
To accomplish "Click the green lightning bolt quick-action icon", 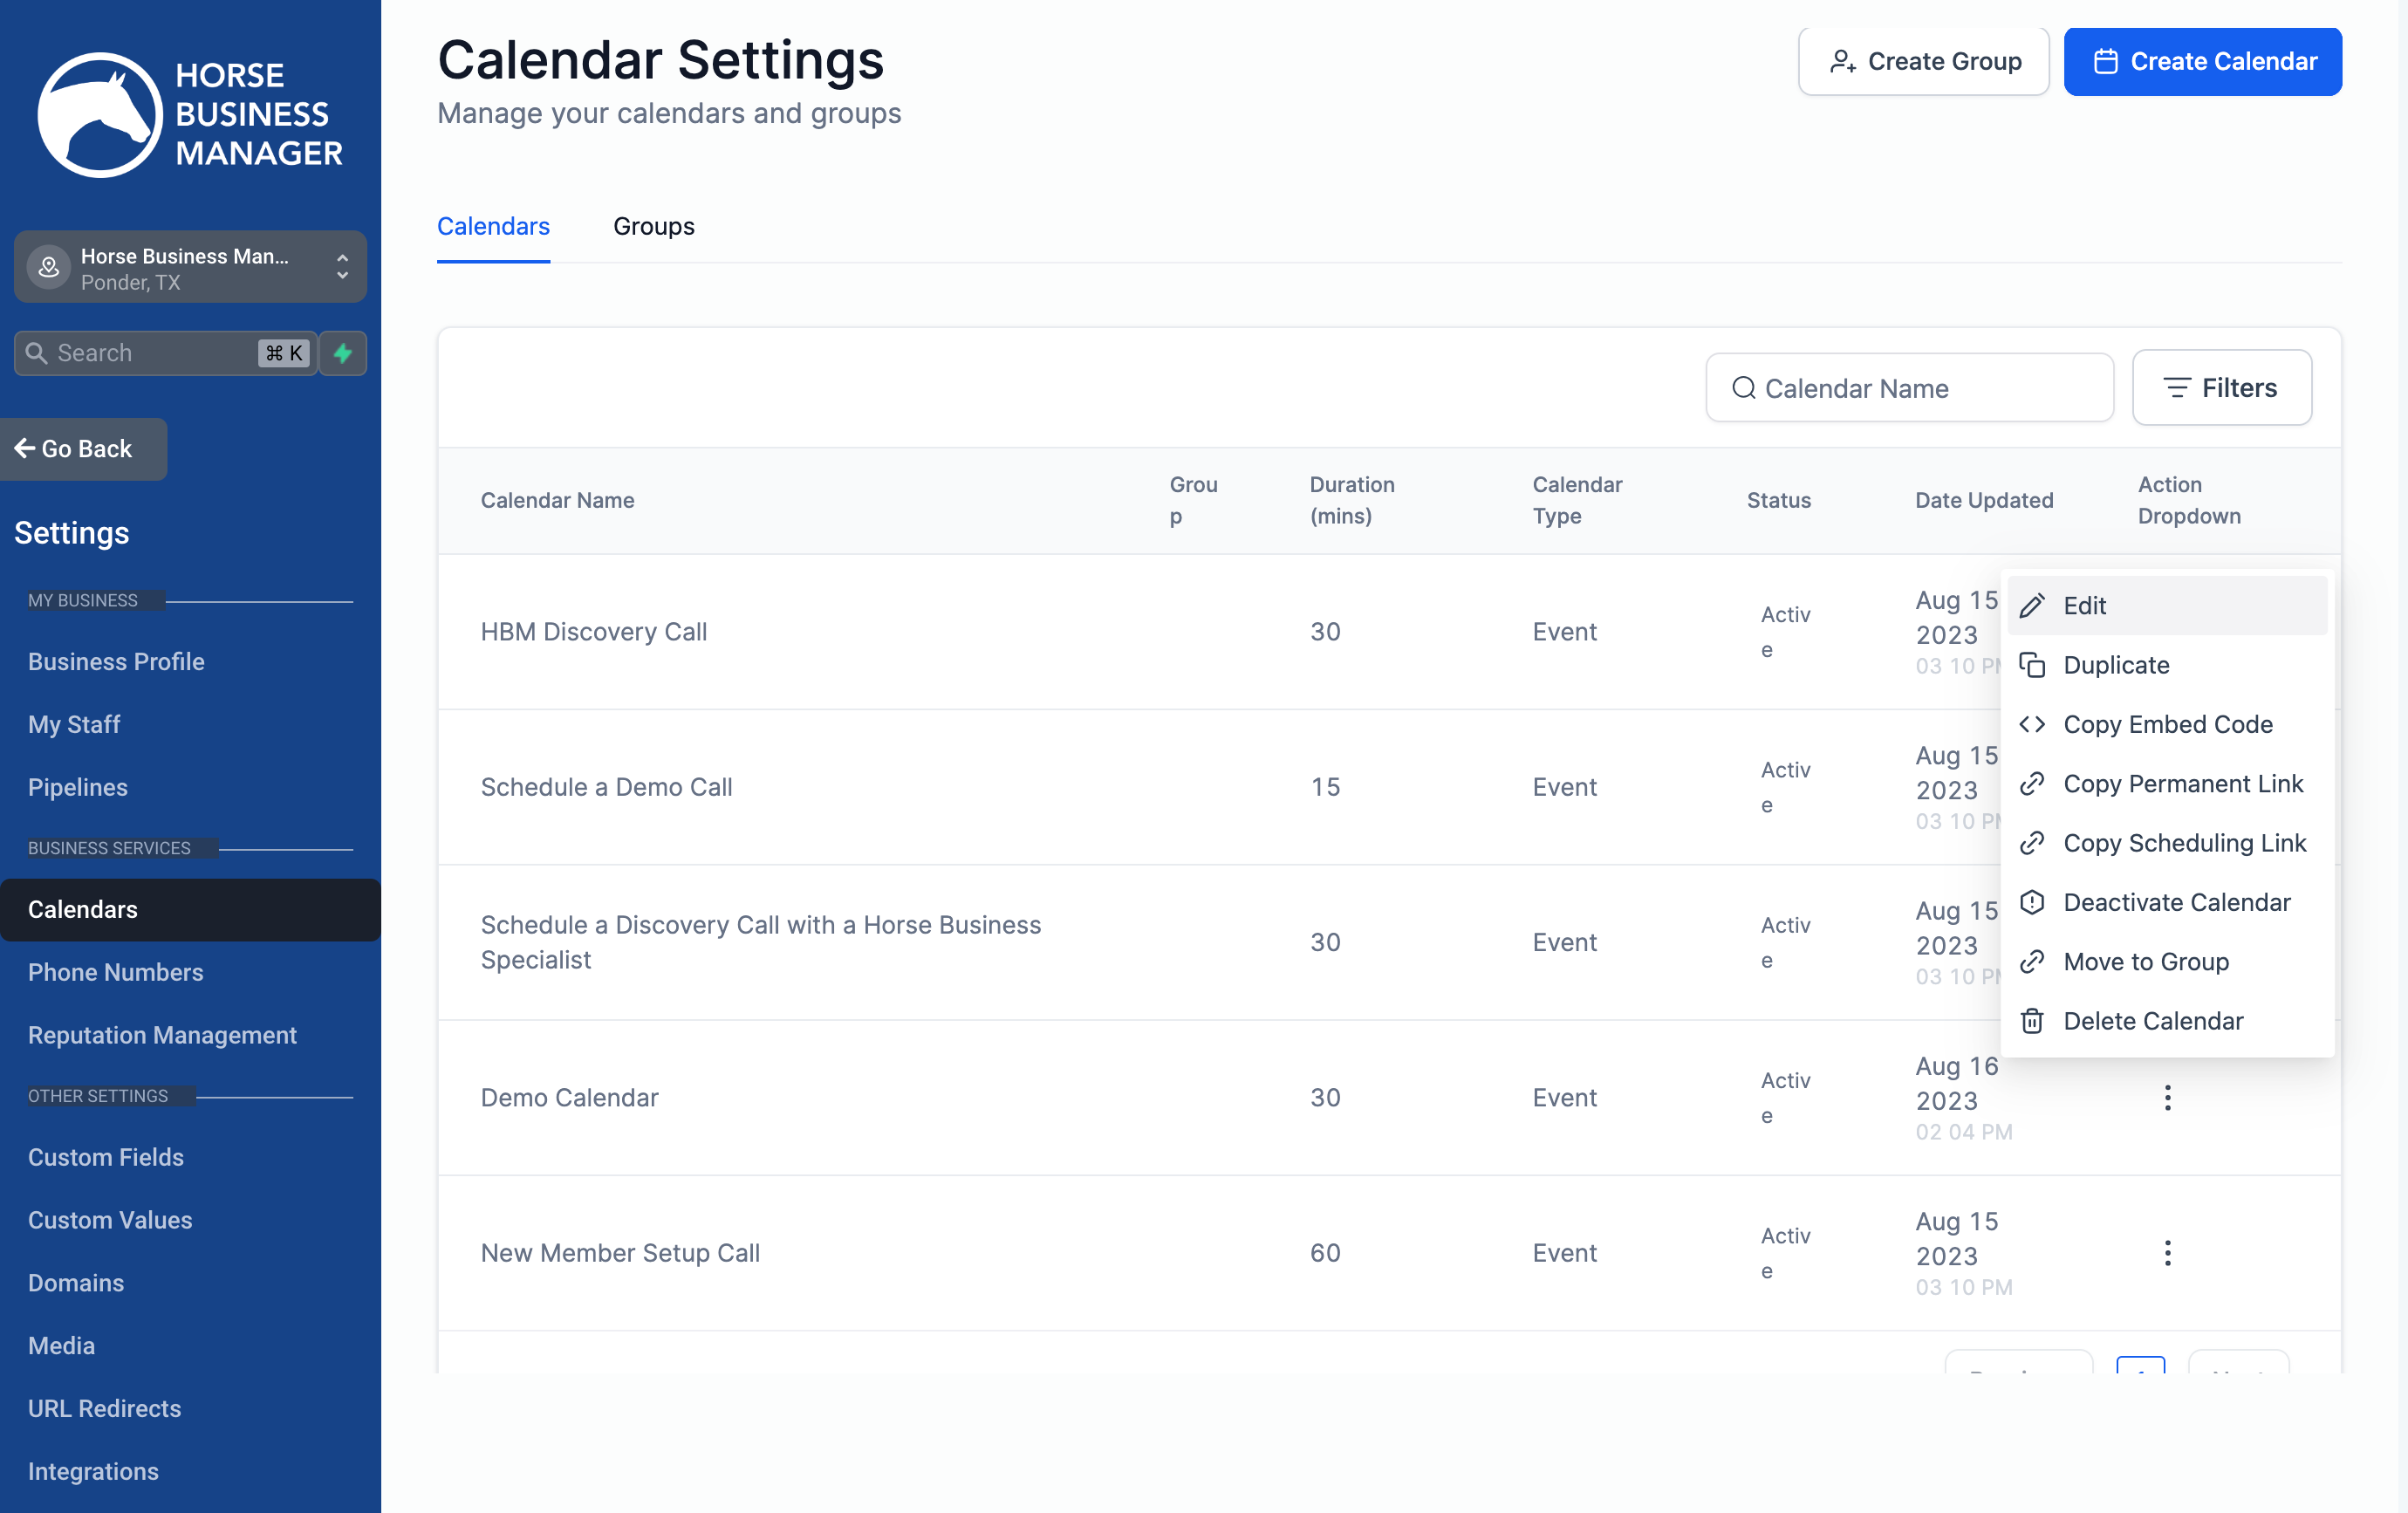I will (343, 353).
